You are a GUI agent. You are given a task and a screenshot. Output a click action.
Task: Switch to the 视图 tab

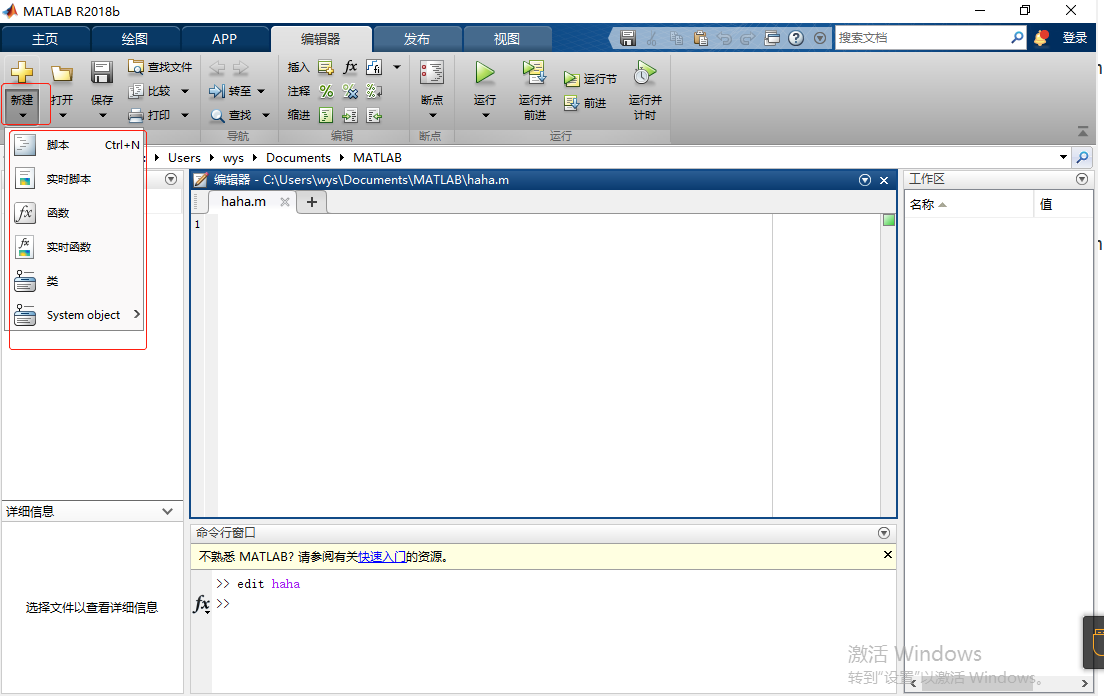tap(507, 39)
